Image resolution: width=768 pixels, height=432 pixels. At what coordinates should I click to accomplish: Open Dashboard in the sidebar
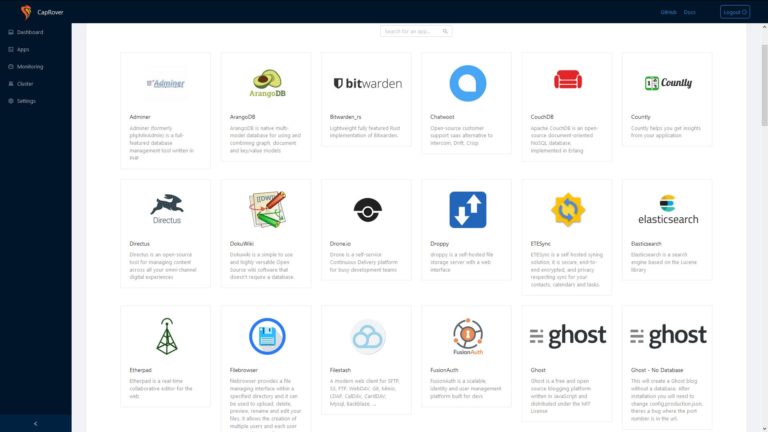29,32
